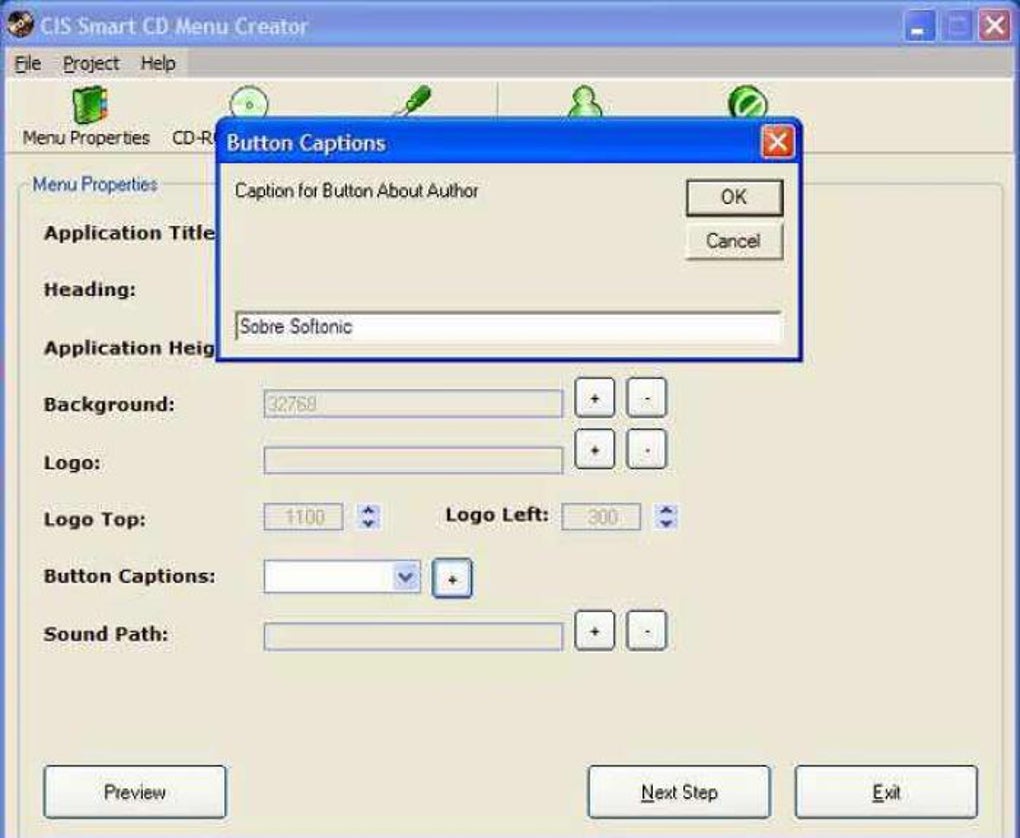Decrease Logo Left with the down spinner arrow
1020x838 pixels.
(x=668, y=523)
